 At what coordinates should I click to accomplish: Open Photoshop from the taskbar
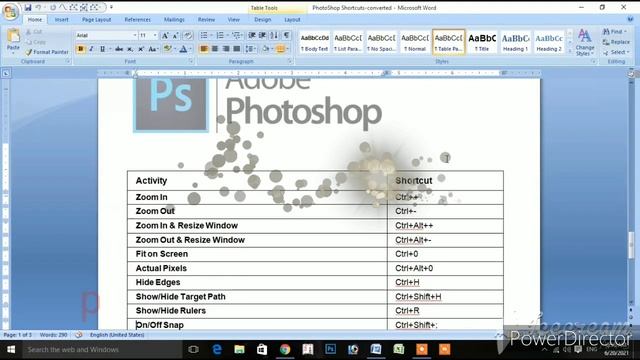(x=330, y=349)
